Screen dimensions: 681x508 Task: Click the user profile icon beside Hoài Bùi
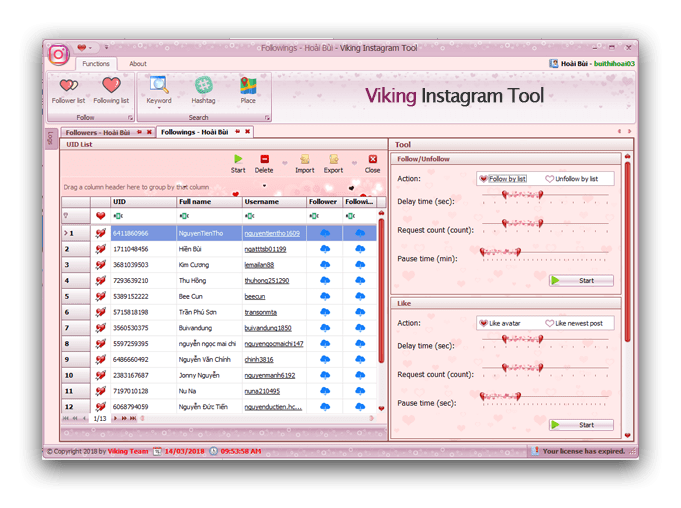tap(554, 63)
